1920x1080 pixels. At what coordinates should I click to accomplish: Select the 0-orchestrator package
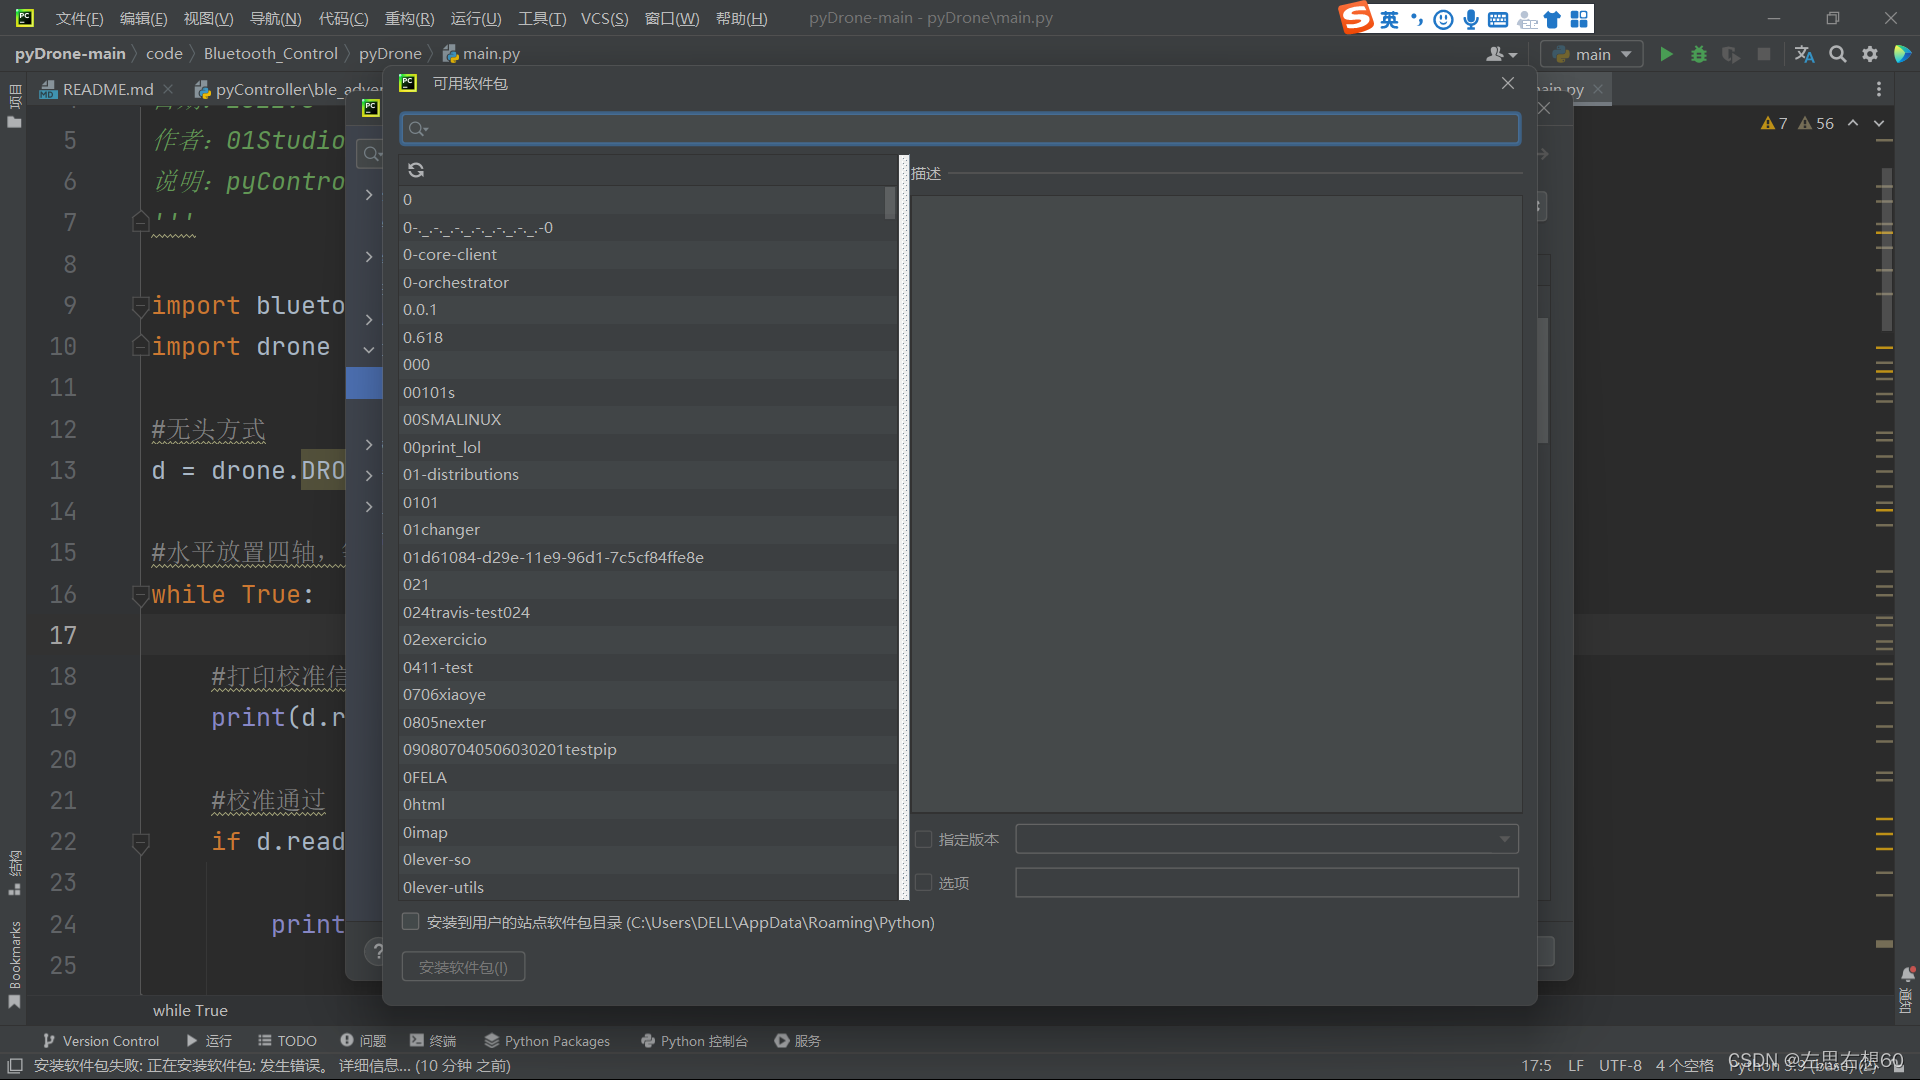[x=647, y=282]
